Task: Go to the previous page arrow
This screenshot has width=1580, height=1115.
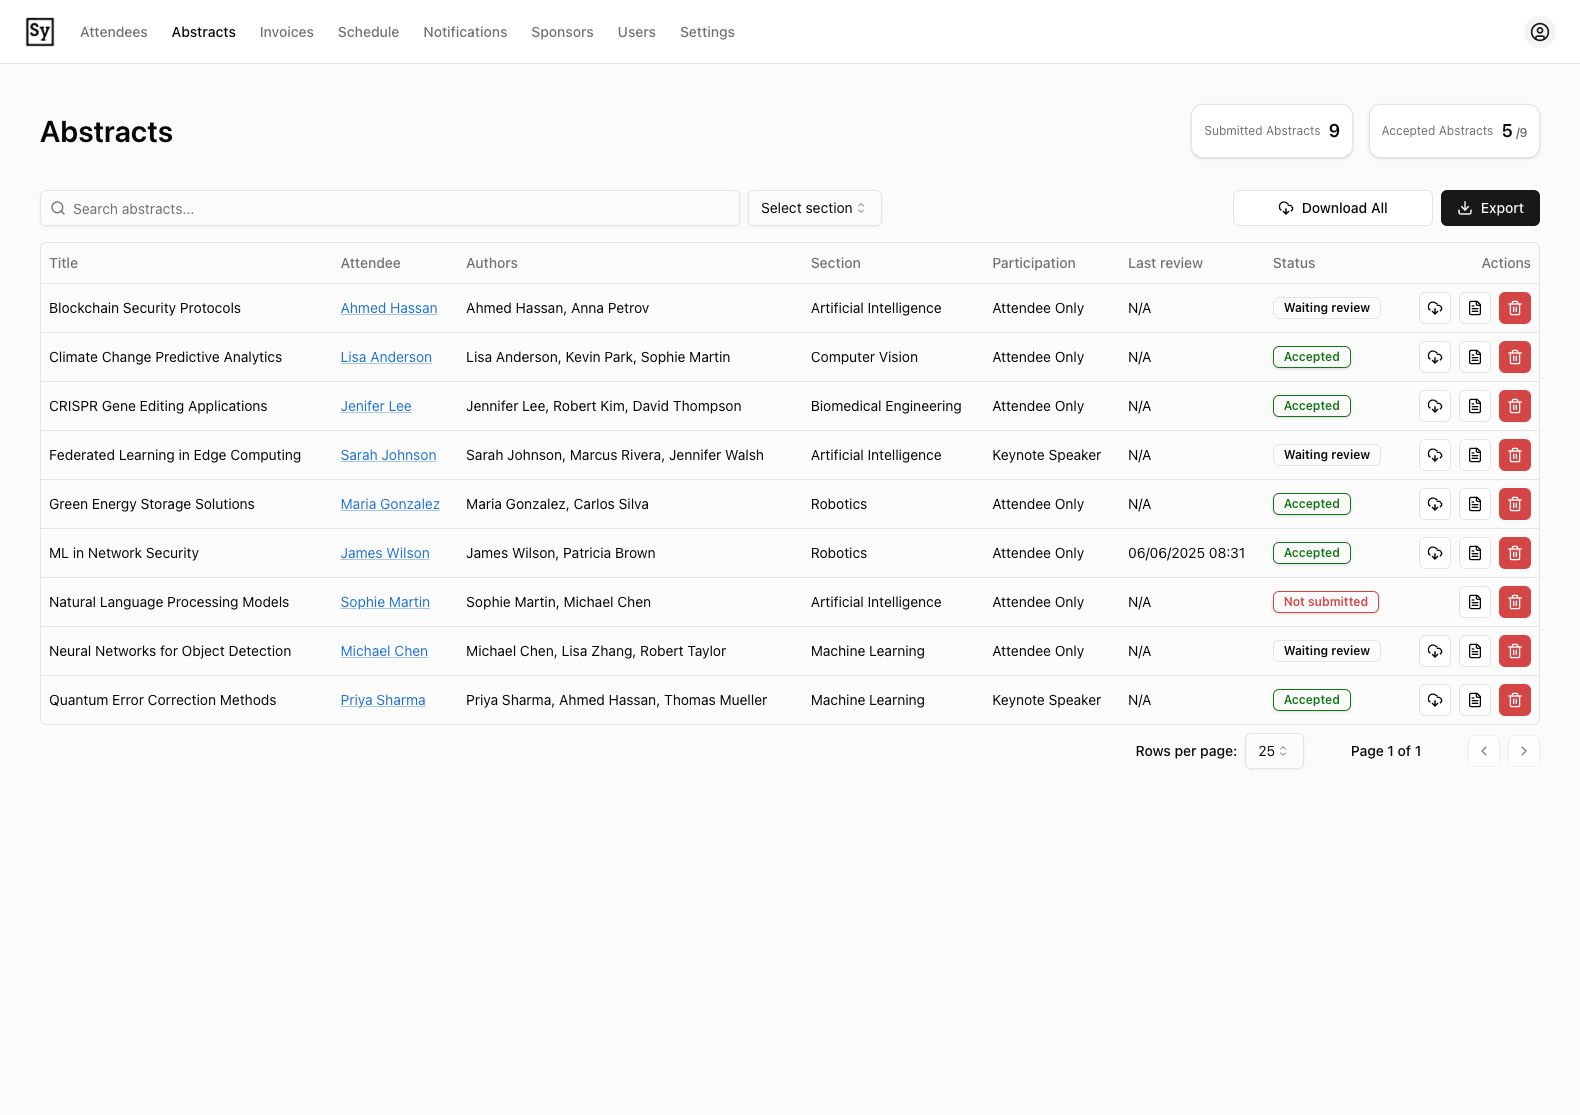Action: click(1483, 751)
